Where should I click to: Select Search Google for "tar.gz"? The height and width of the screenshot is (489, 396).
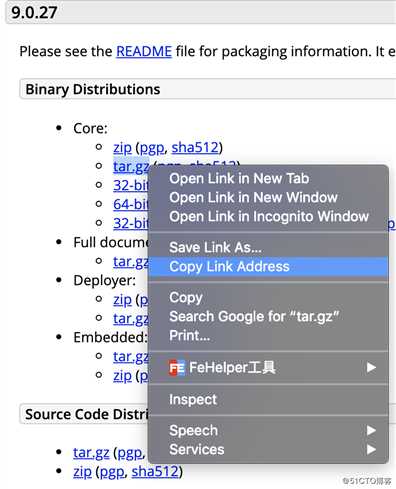(268, 317)
